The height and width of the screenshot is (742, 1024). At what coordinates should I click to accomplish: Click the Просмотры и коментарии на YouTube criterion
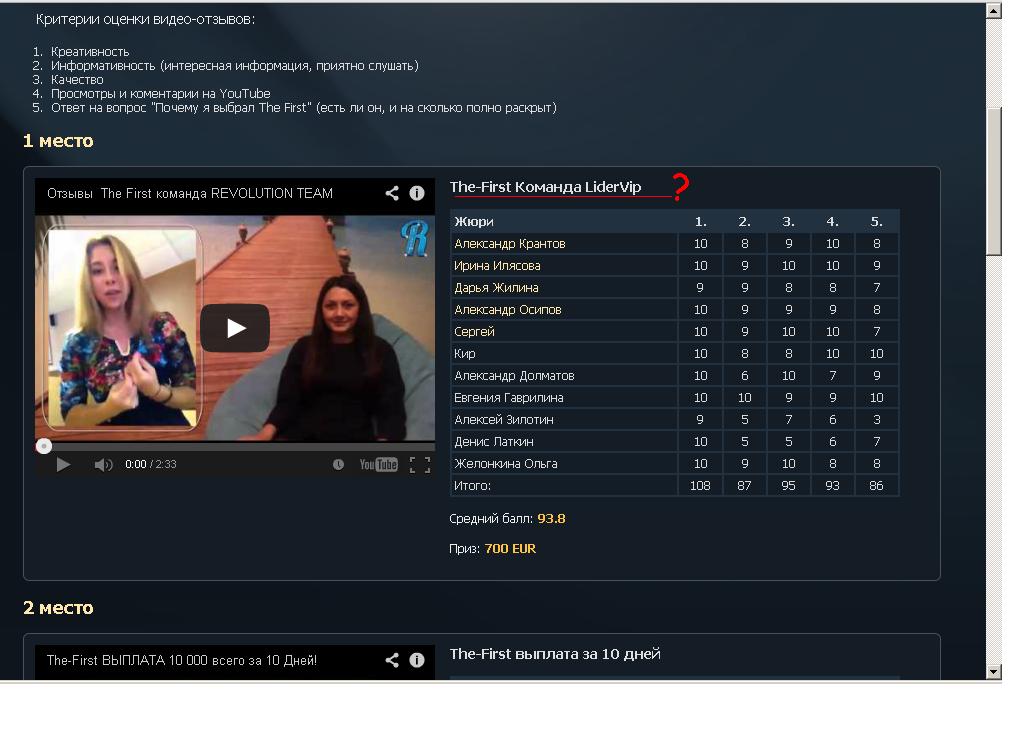(x=161, y=93)
